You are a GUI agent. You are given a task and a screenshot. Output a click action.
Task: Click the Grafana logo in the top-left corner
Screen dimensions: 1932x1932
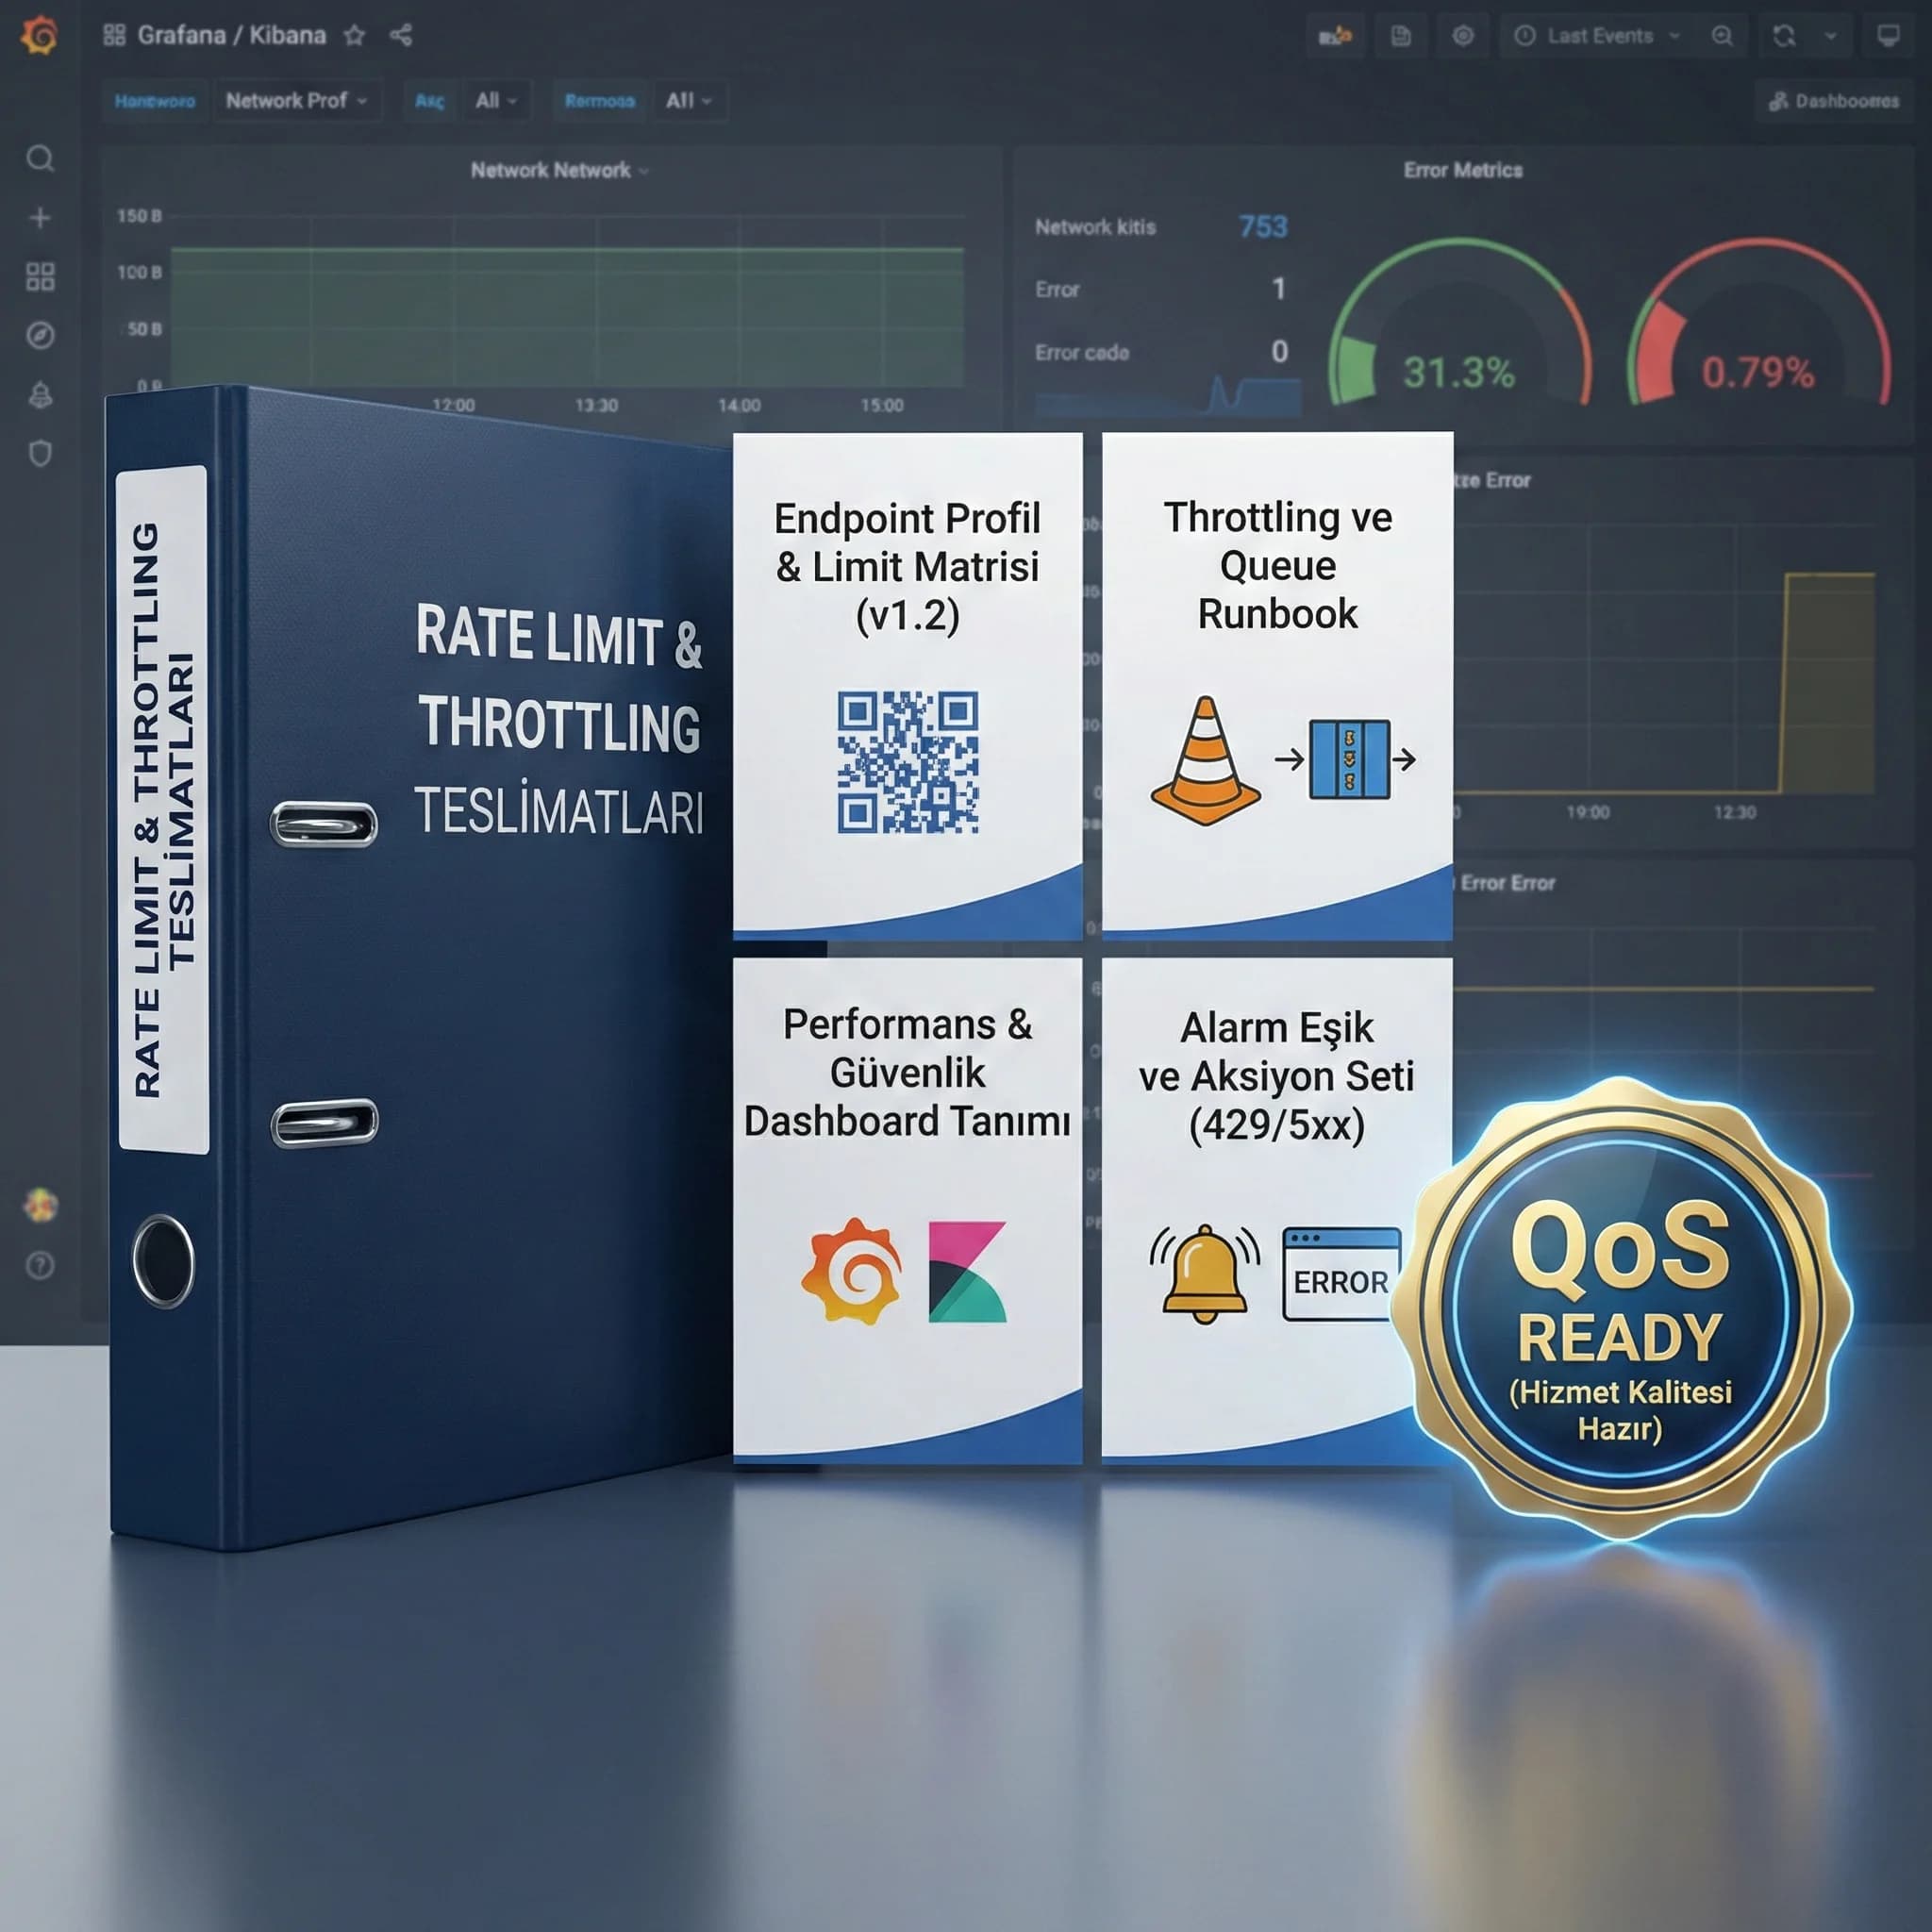40,36
